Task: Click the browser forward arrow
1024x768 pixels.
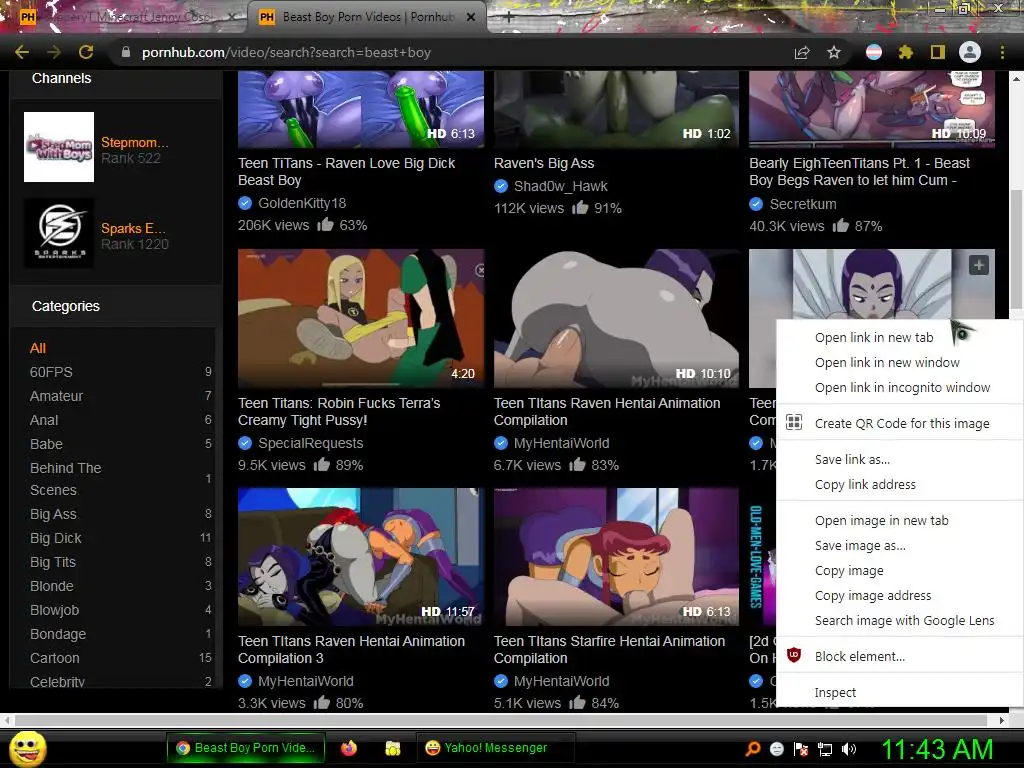Action: pos(54,52)
